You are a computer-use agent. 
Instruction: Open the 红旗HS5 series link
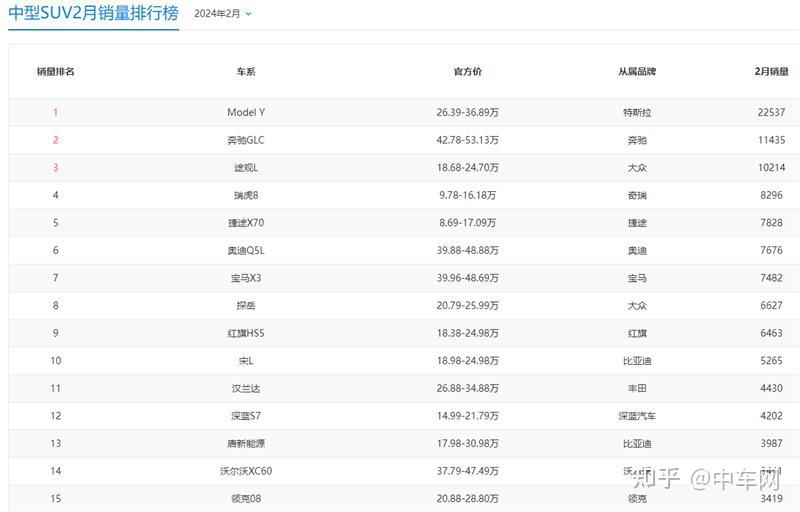pyautogui.click(x=246, y=333)
